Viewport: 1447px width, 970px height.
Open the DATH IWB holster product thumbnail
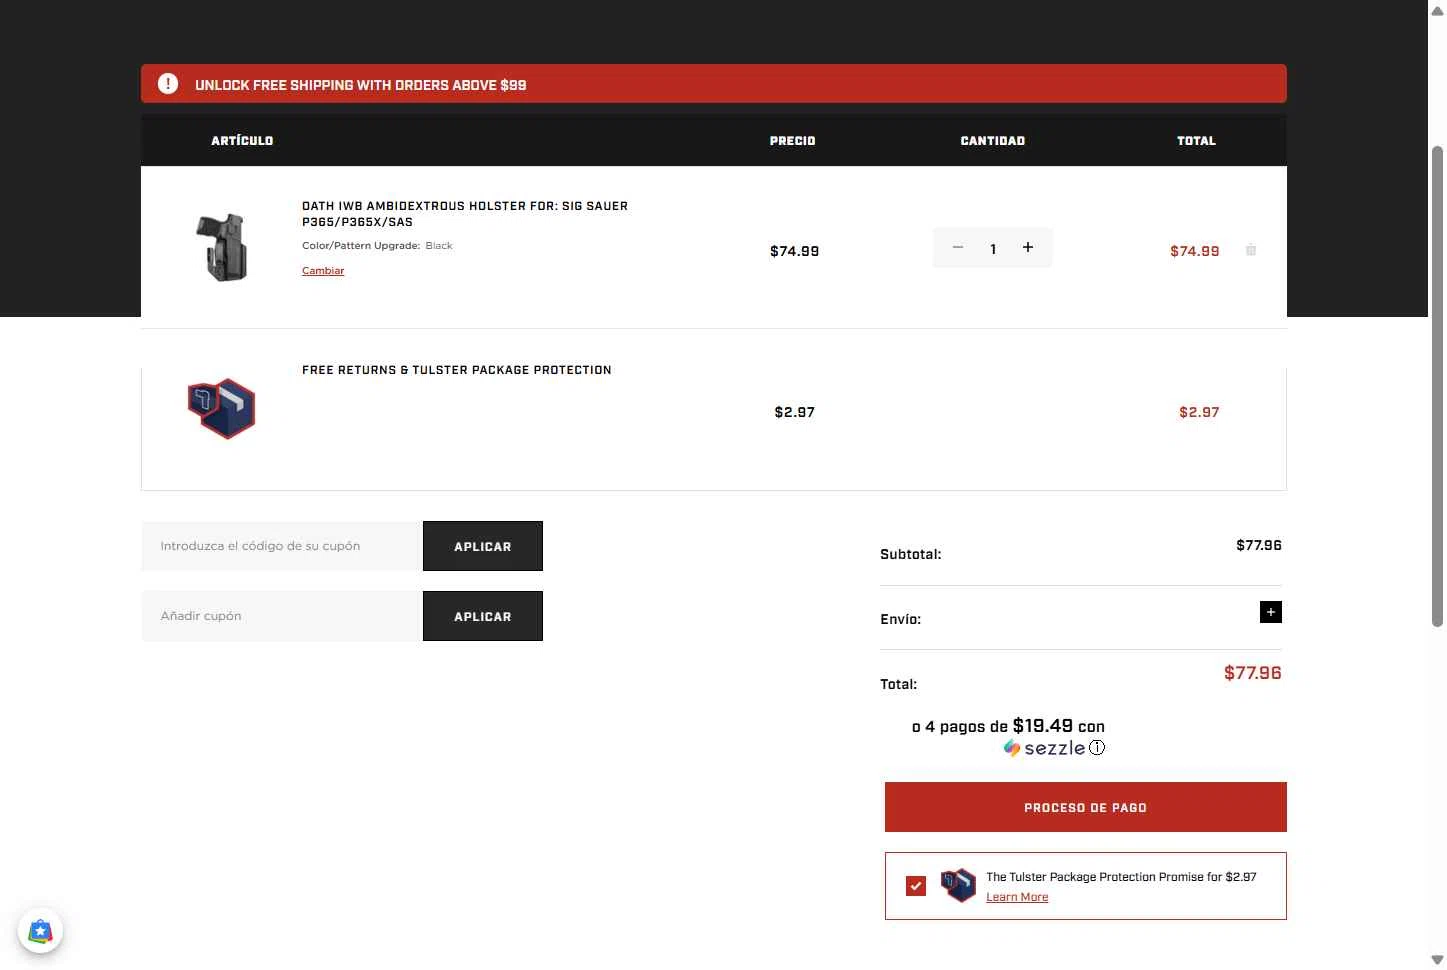[221, 247]
